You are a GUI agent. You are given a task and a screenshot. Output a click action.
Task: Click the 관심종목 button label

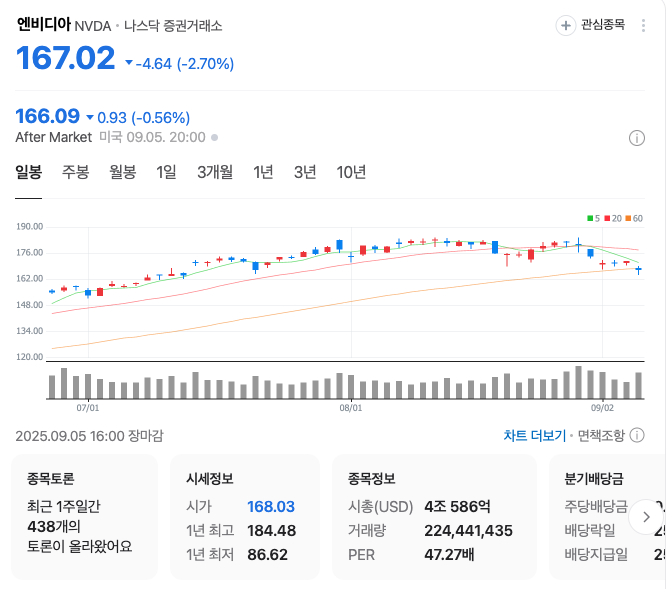[x=603, y=25]
